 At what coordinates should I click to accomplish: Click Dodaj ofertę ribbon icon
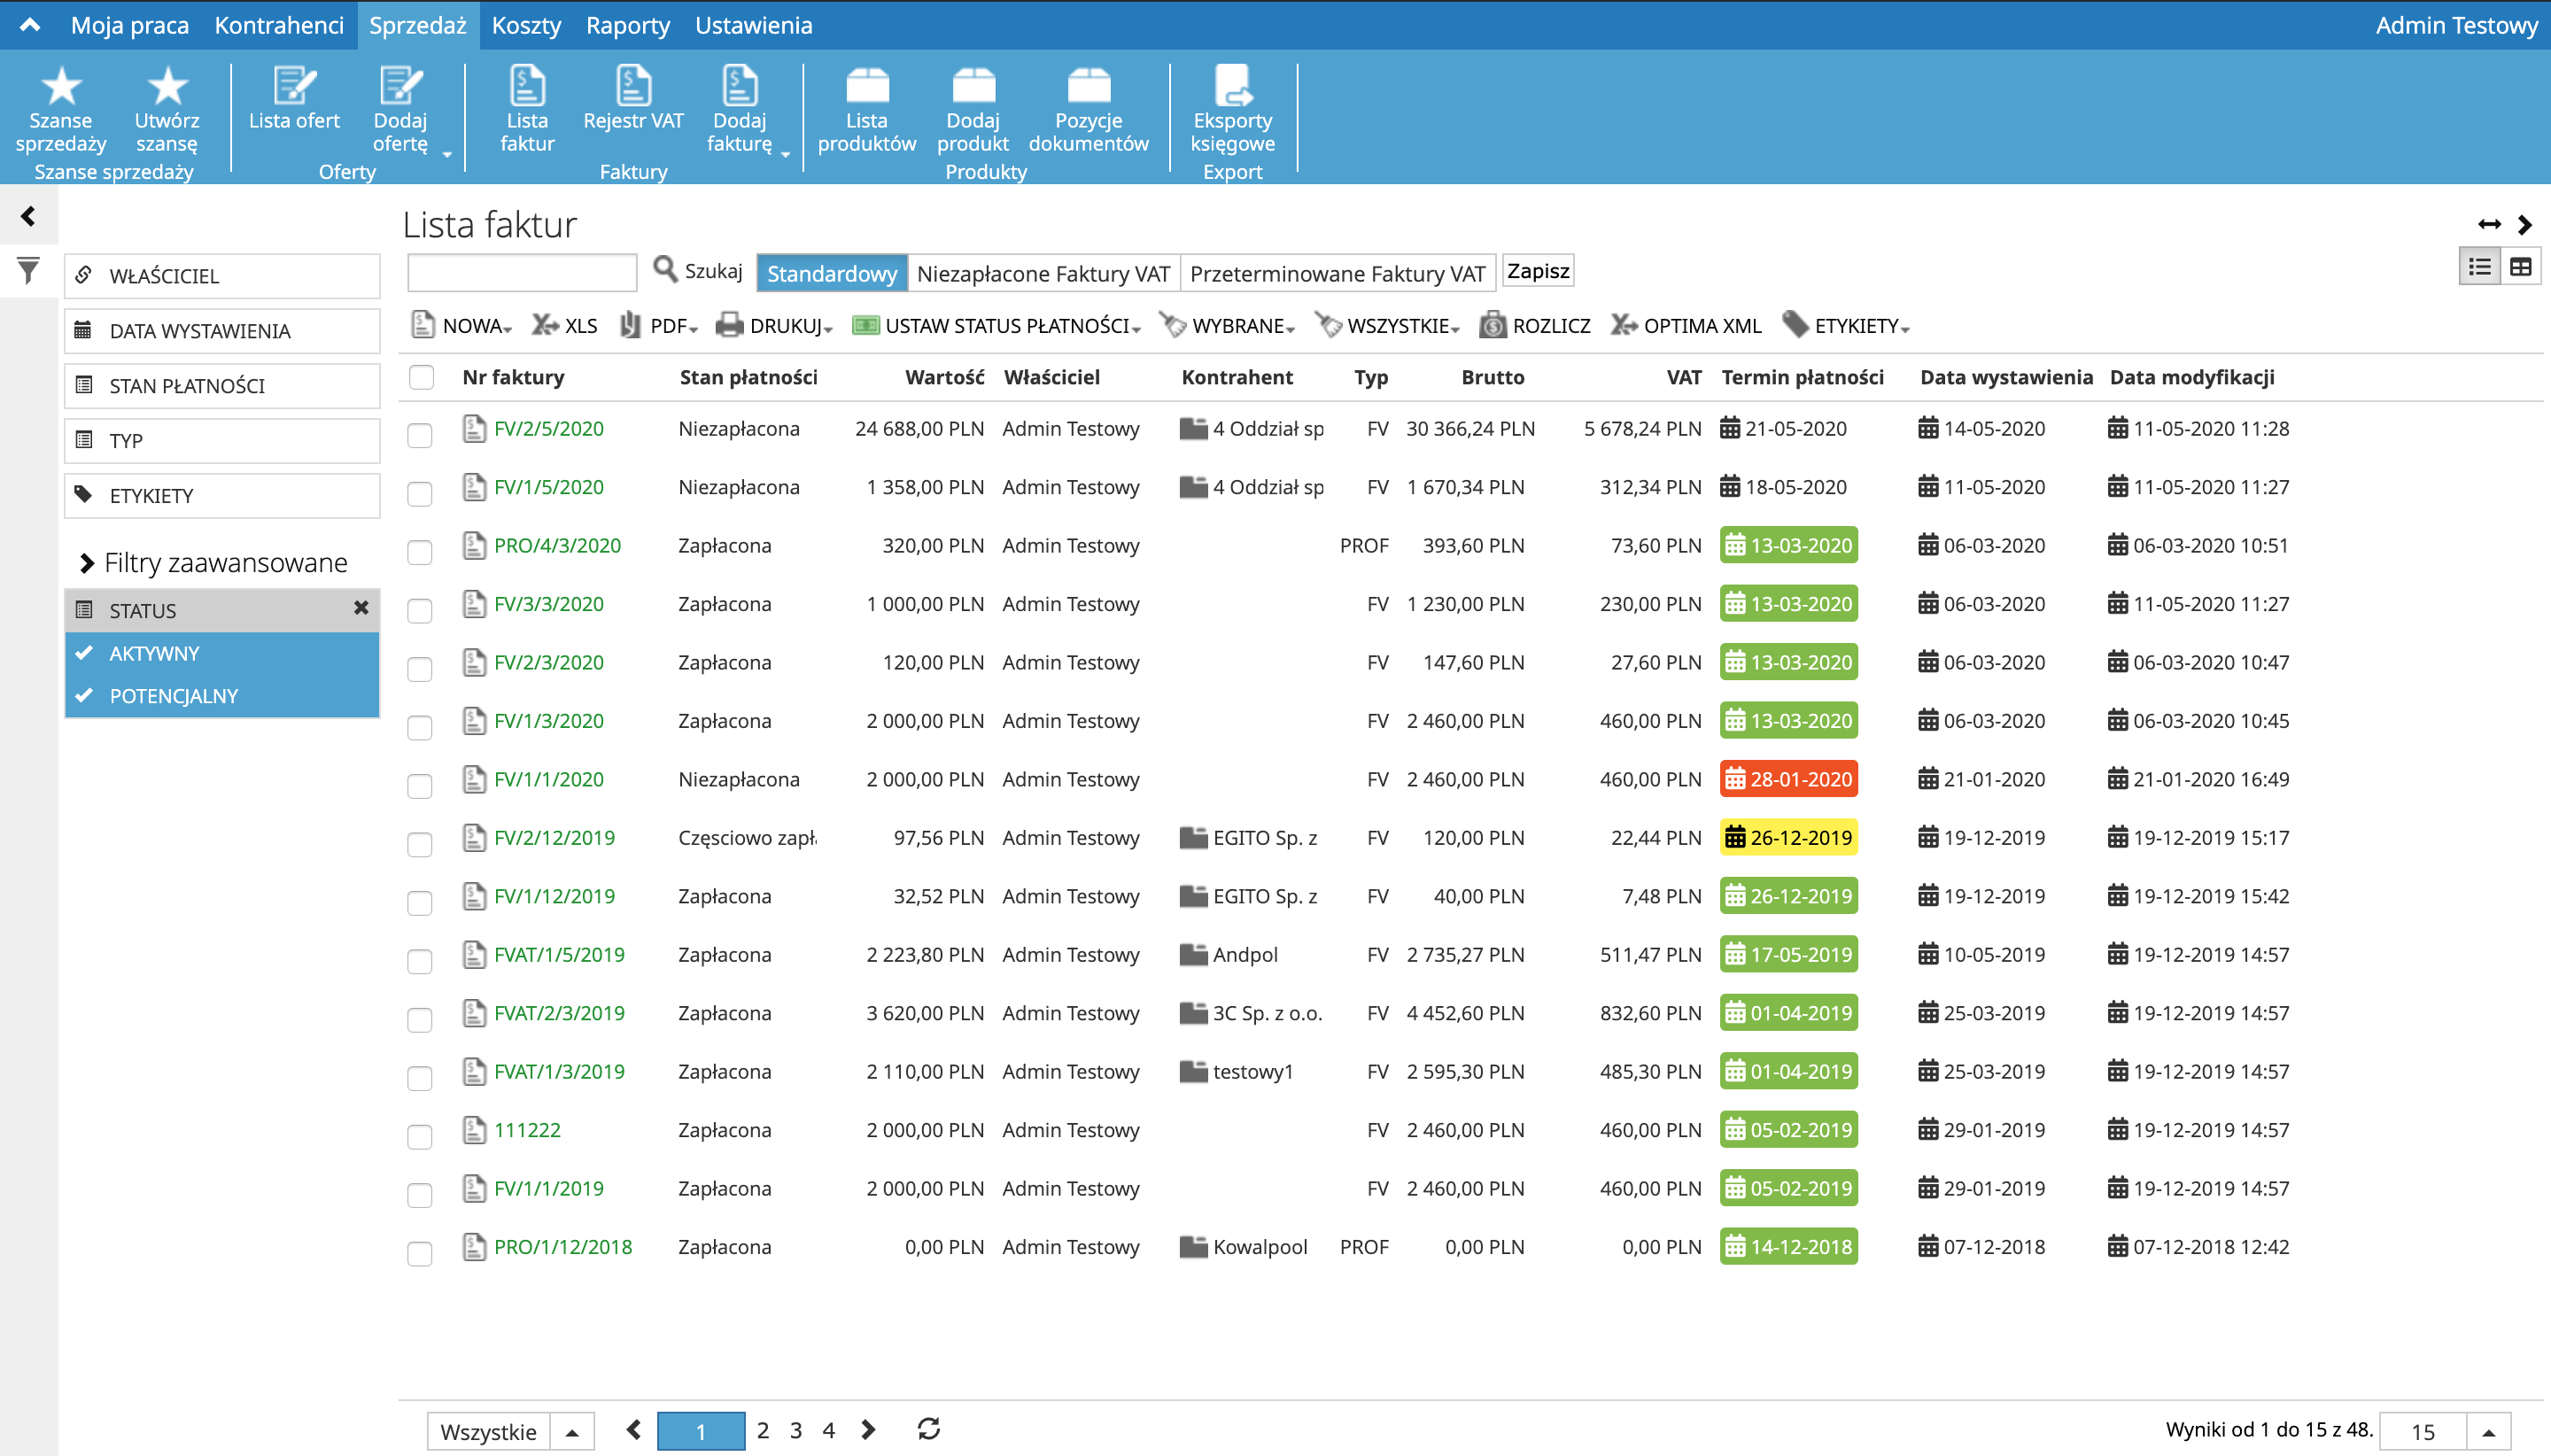[x=400, y=87]
